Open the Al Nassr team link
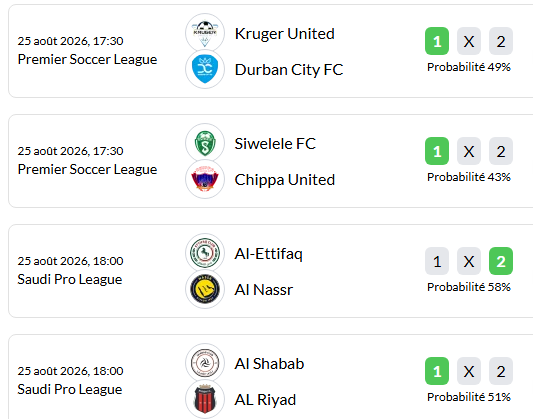The width and height of the screenshot is (533, 419). click(263, 290)
